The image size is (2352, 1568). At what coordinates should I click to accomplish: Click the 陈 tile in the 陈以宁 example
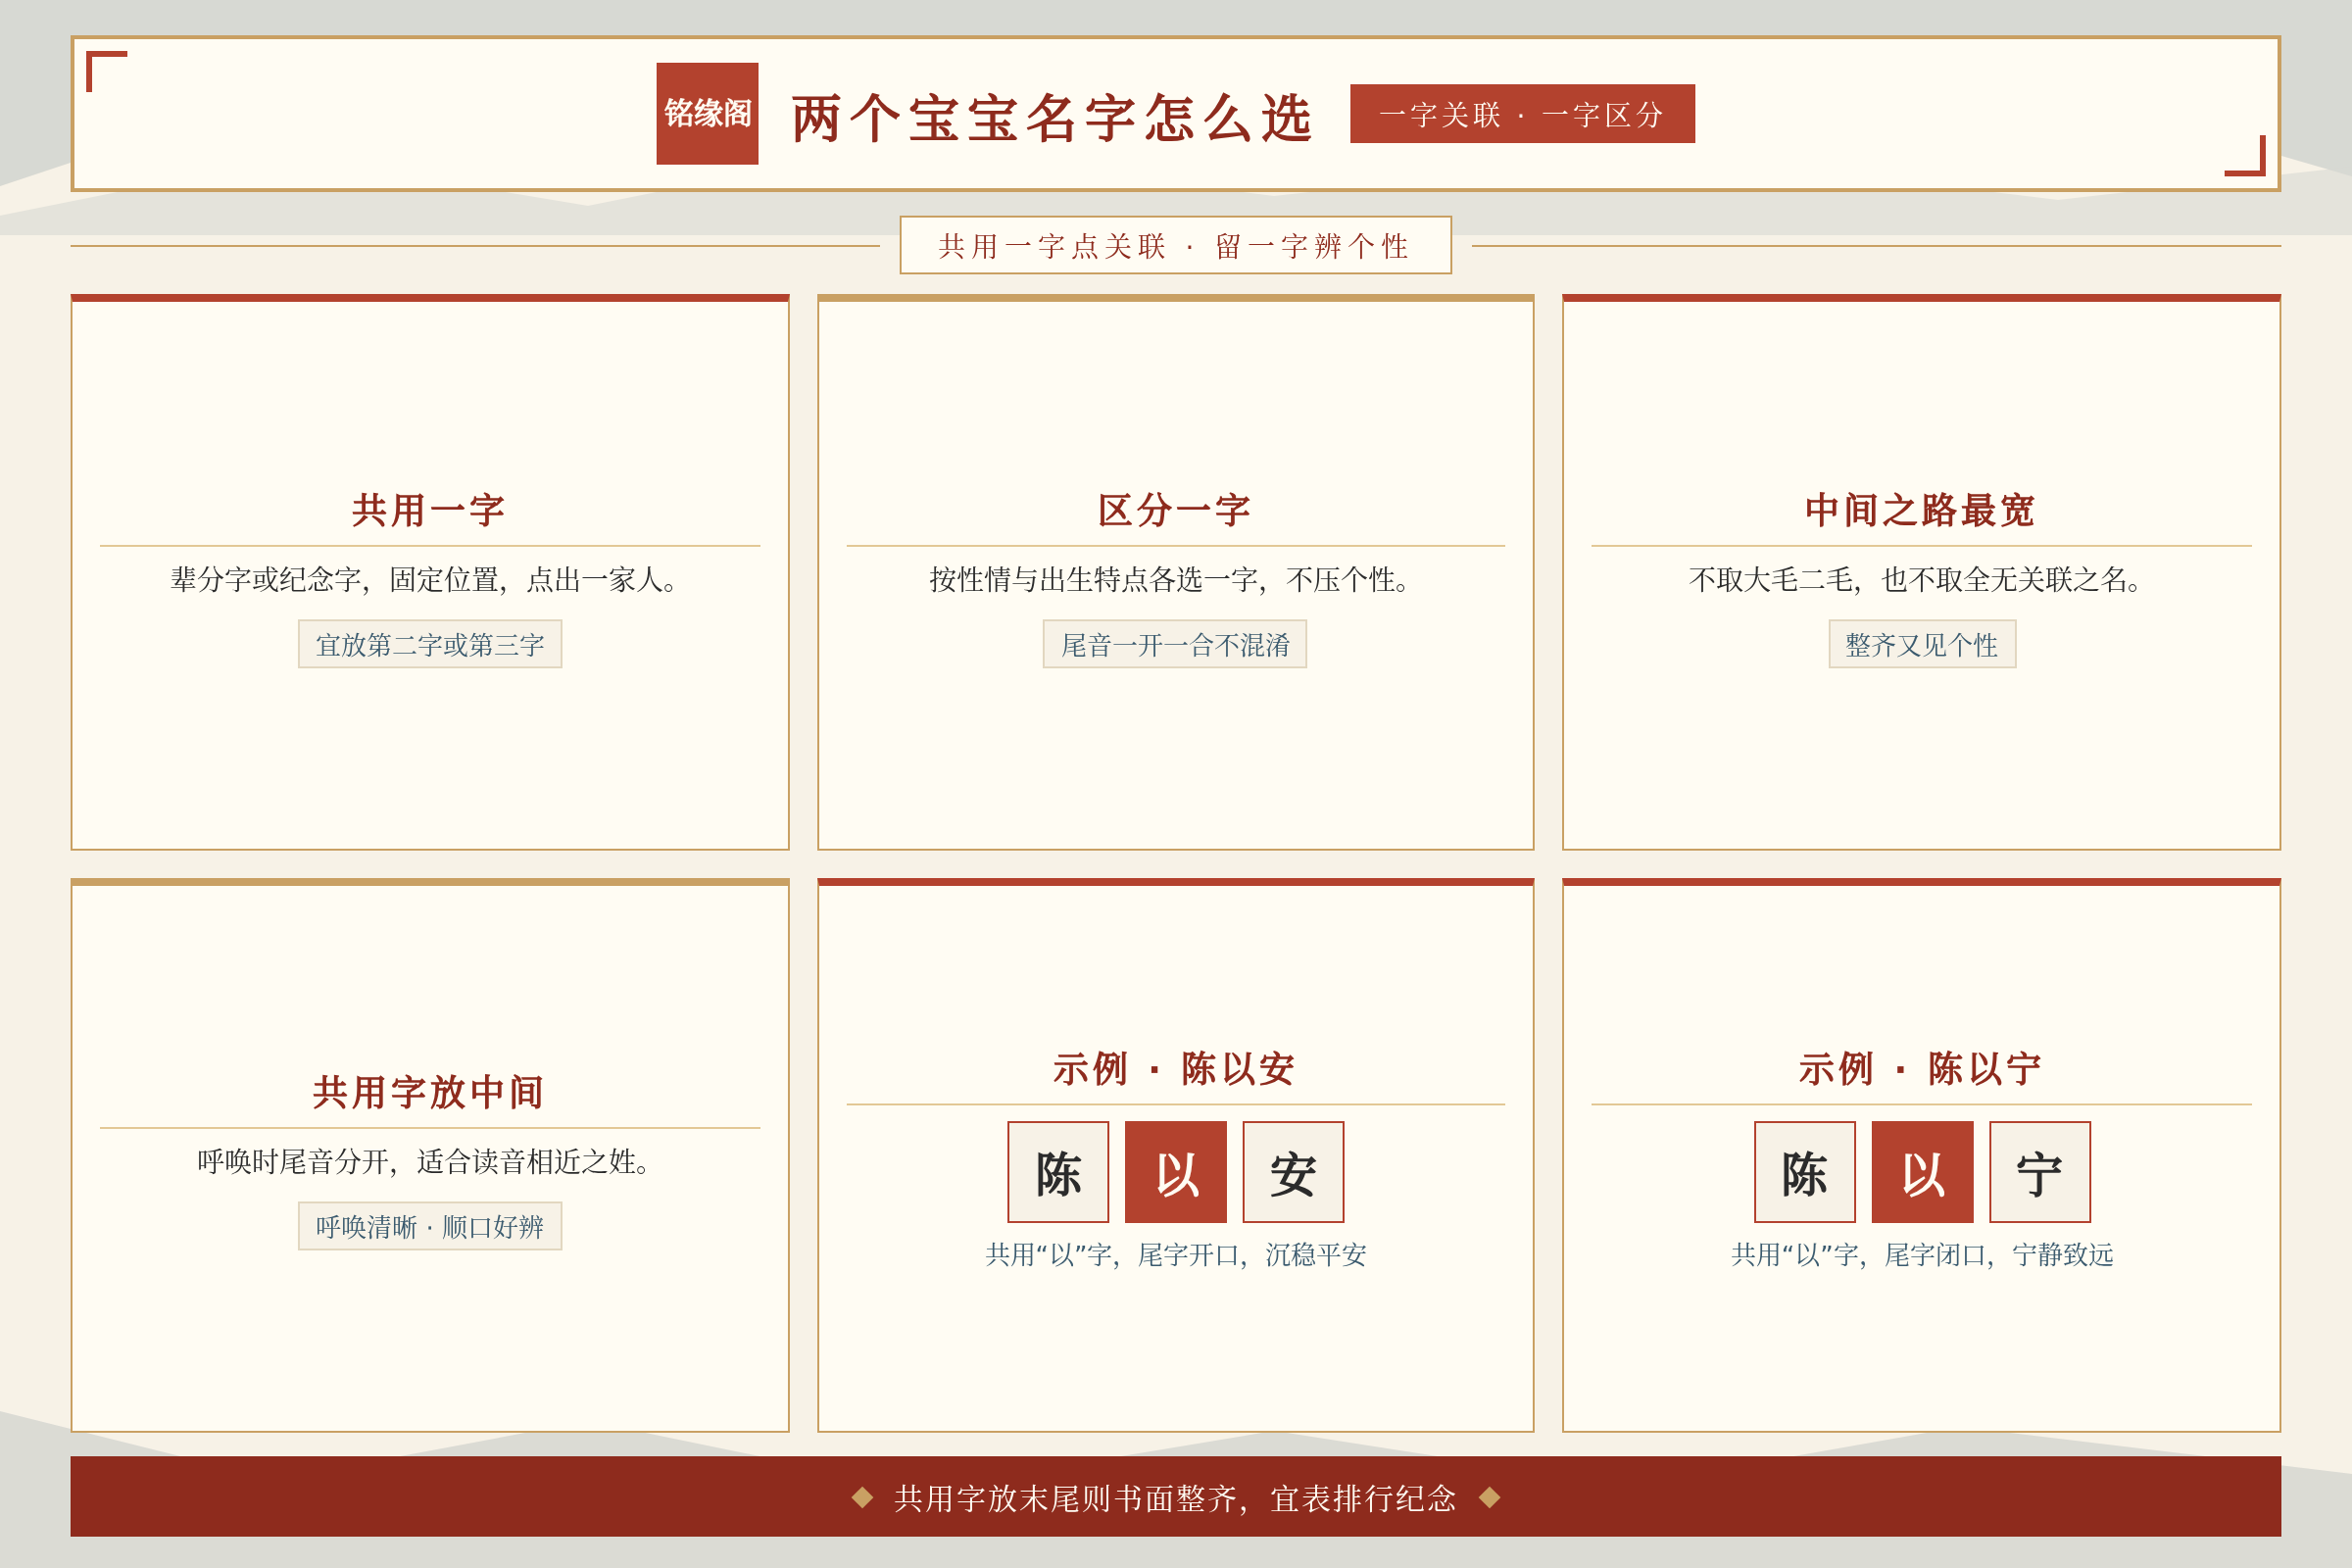pos(1805,1172)
